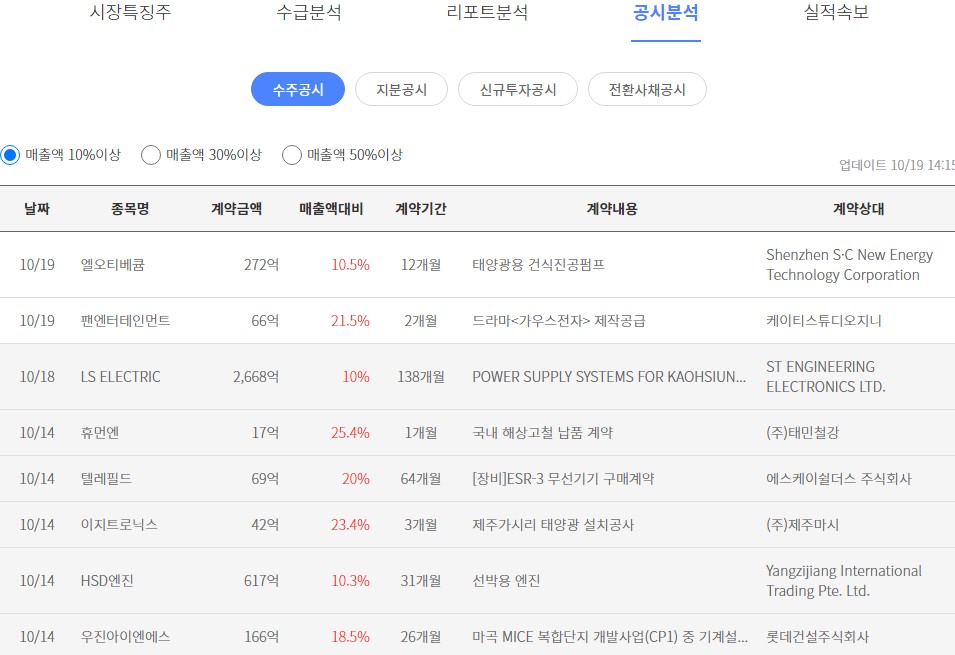Click the 18.5% sales ratio value

(x=350, y=637)
